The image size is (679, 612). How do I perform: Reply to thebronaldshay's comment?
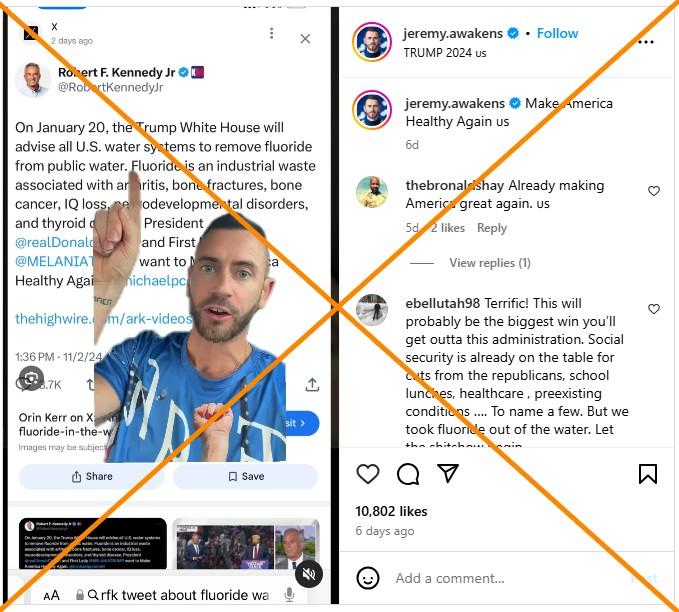click(x=491, y=228)
